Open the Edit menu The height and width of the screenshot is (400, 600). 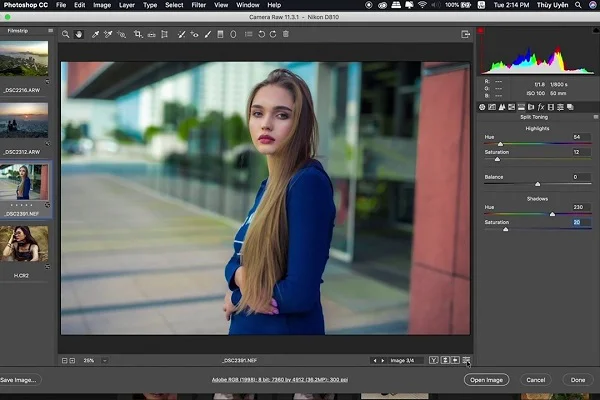tap(80, 5)
